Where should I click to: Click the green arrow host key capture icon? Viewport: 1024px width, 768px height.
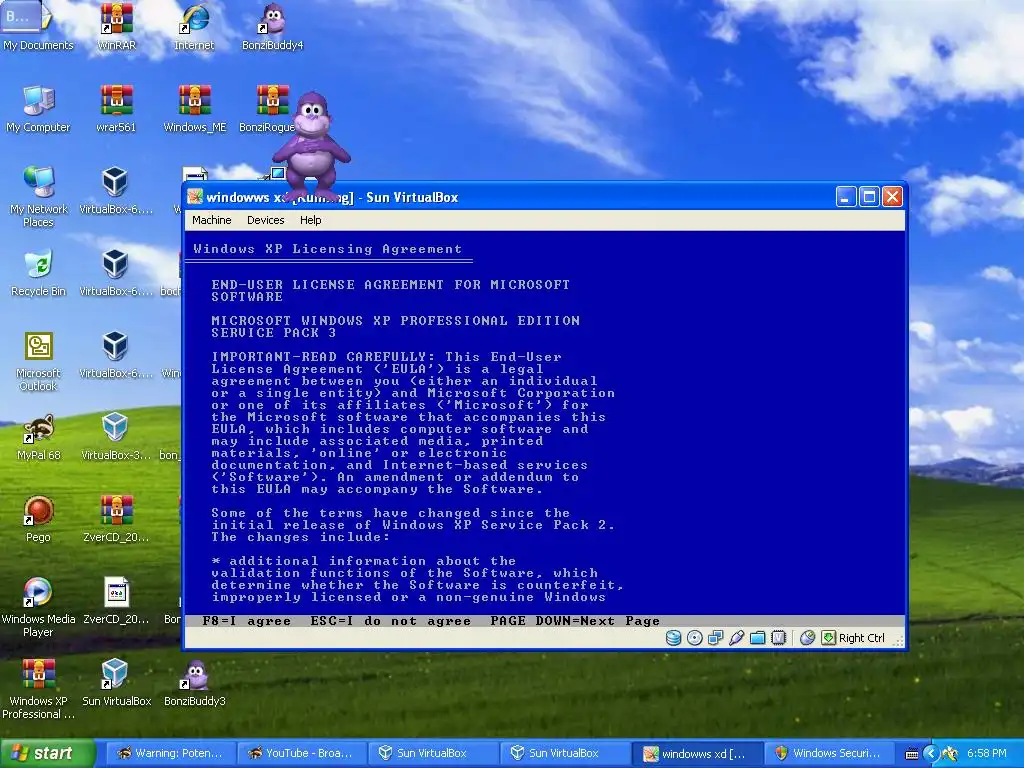pos(829,638)
